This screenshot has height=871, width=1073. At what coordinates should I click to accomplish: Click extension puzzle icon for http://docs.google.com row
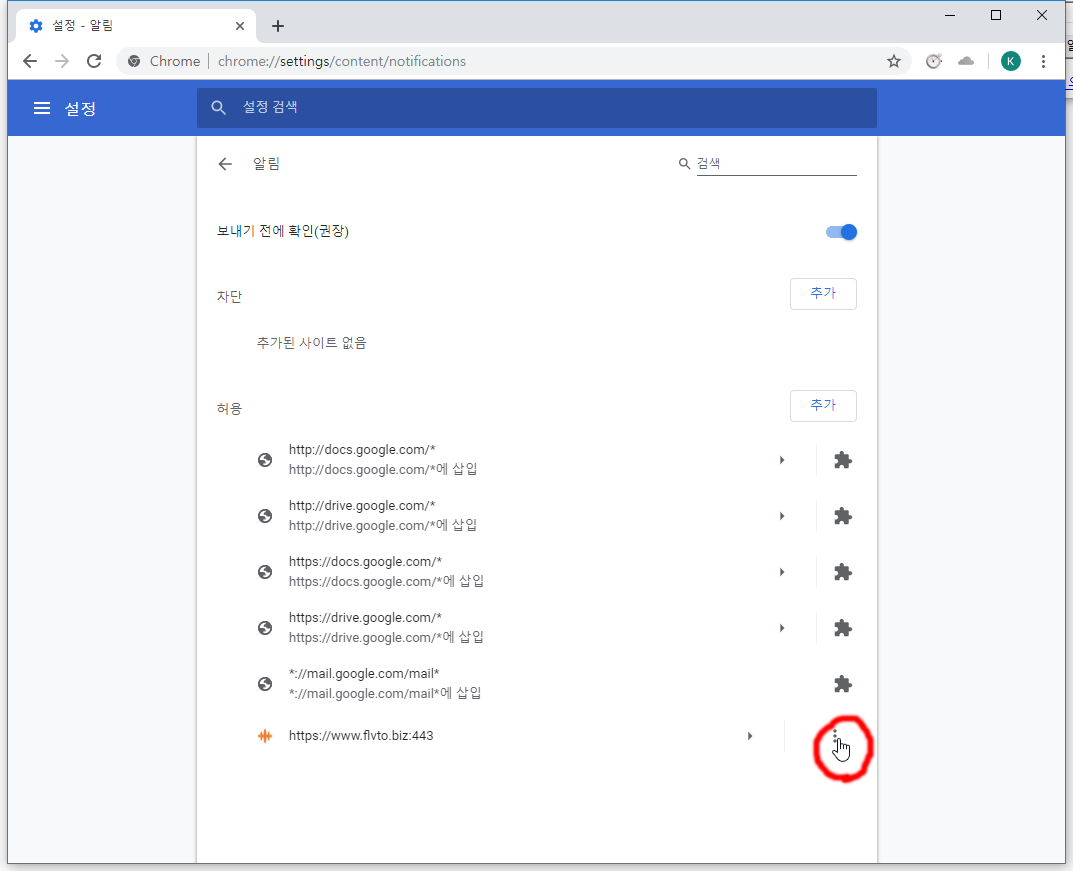pyautogui.click(x=842, y=460)
